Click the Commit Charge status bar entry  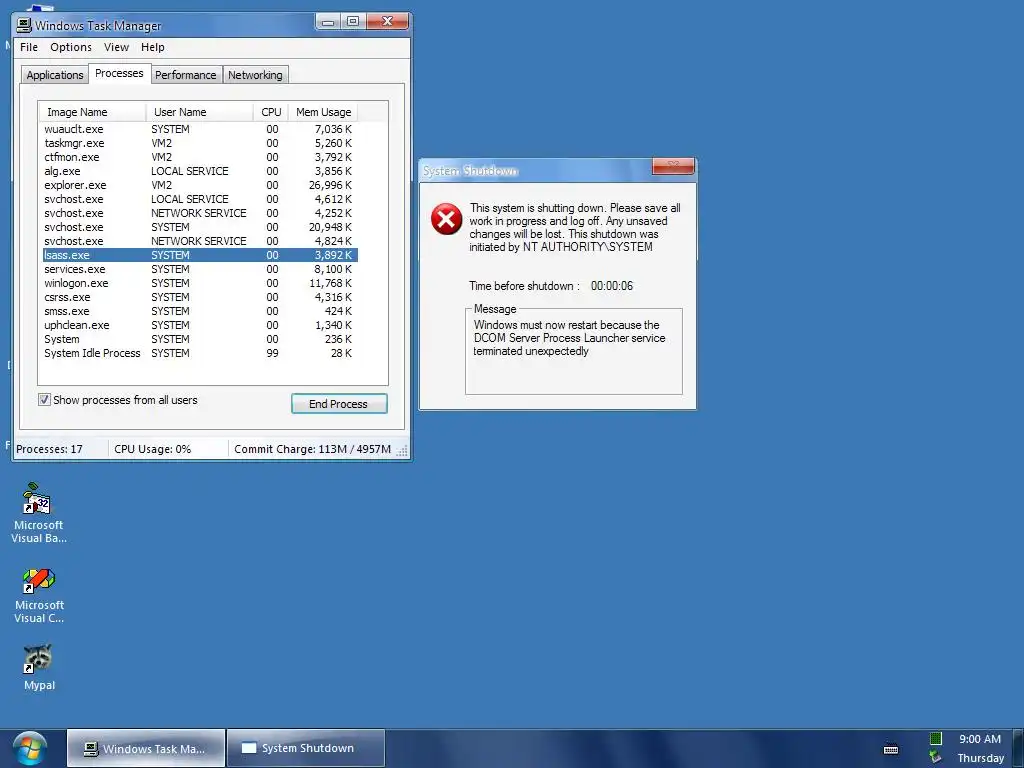click(x=312, y=449)
